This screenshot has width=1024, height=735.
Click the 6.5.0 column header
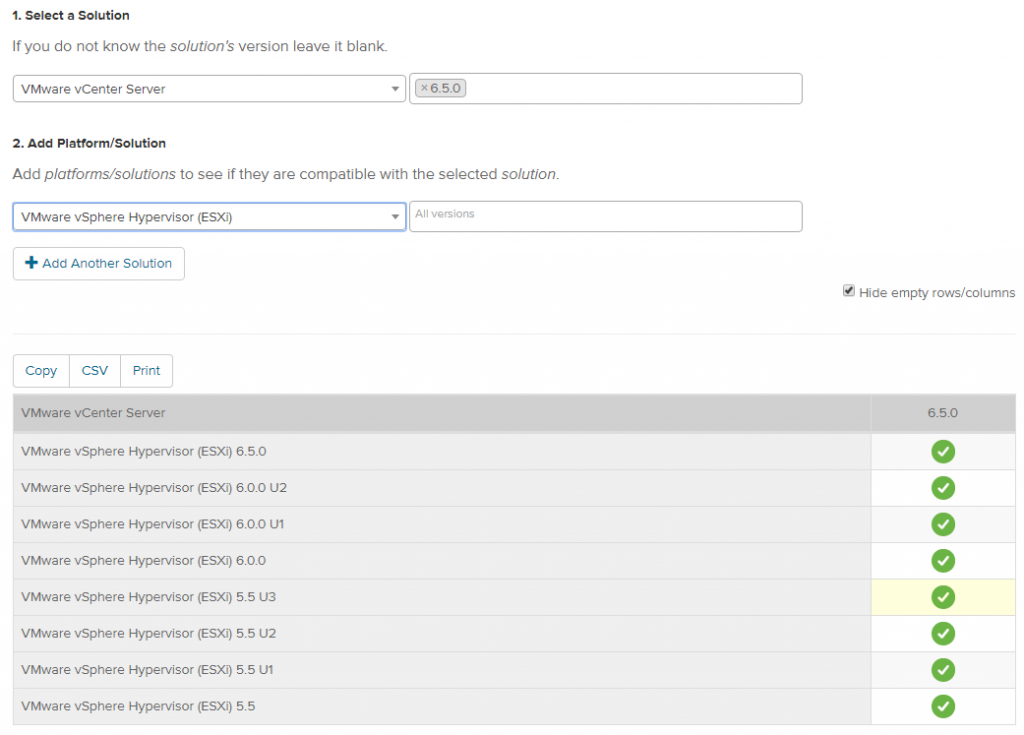point(942,413)
